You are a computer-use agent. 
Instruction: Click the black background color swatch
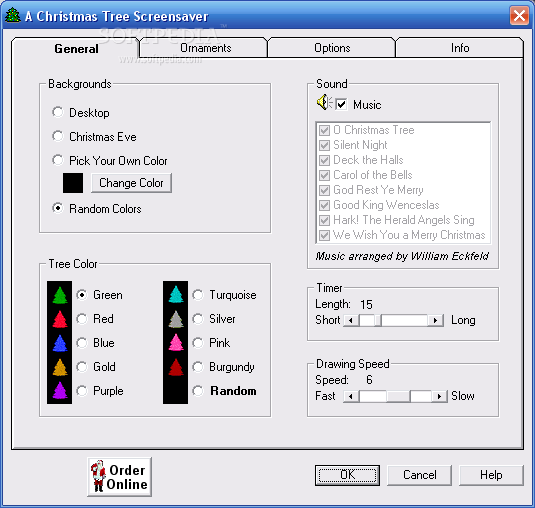click(73, 183)
